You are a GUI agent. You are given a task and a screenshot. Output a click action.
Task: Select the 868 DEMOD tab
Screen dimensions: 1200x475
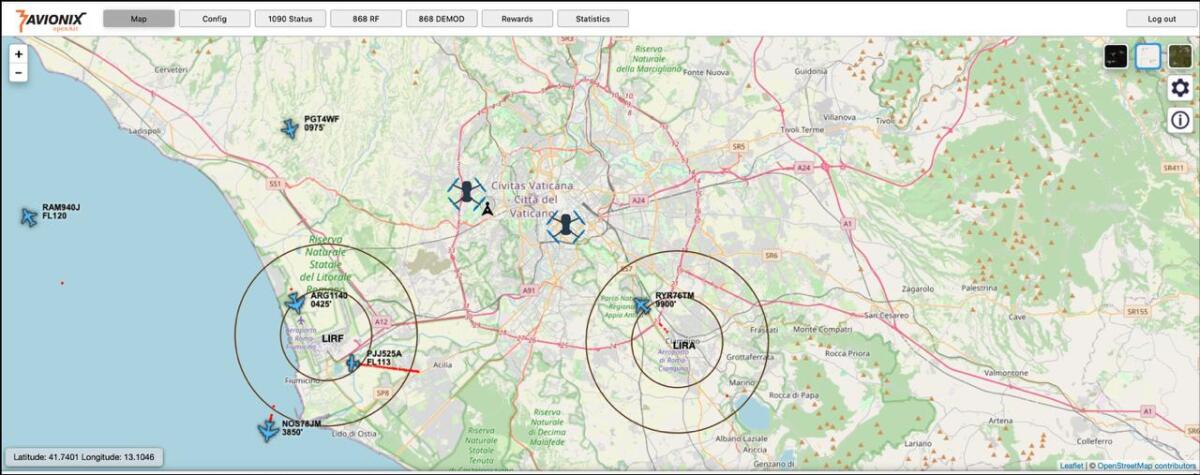pyautogui.click(x=441, y=18)
